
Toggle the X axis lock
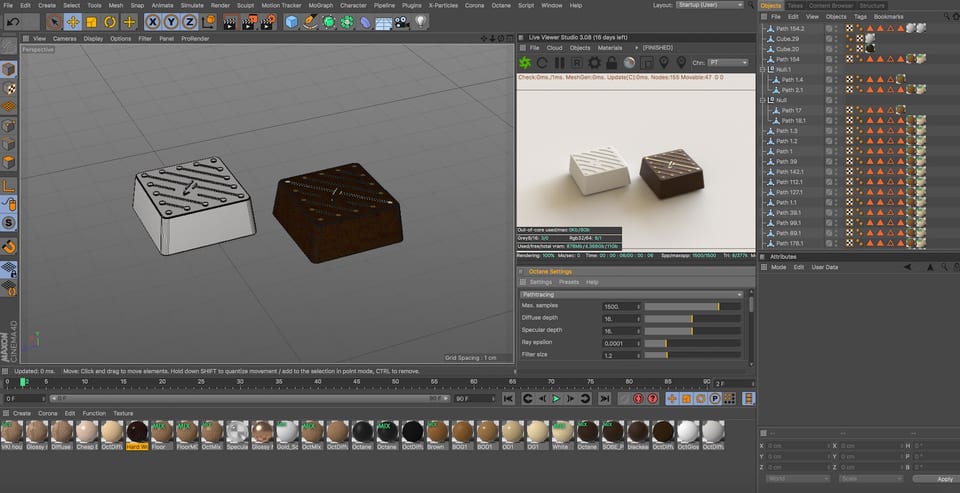point(154,21)
